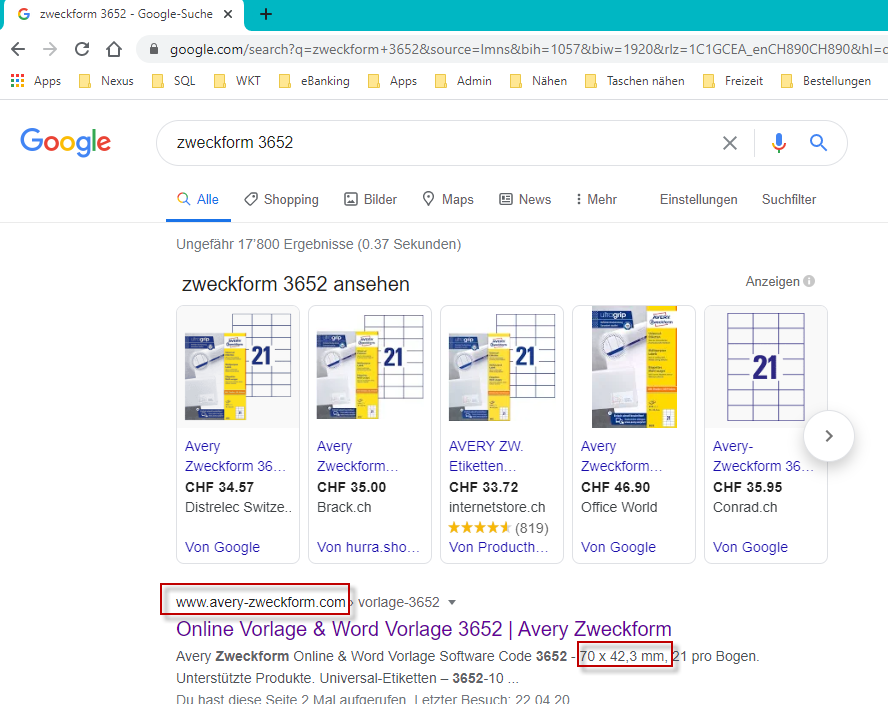888x704 pixels.
Task: Open the CHF 46.90 Avery Zweckform link
Action: click(621, 456)
